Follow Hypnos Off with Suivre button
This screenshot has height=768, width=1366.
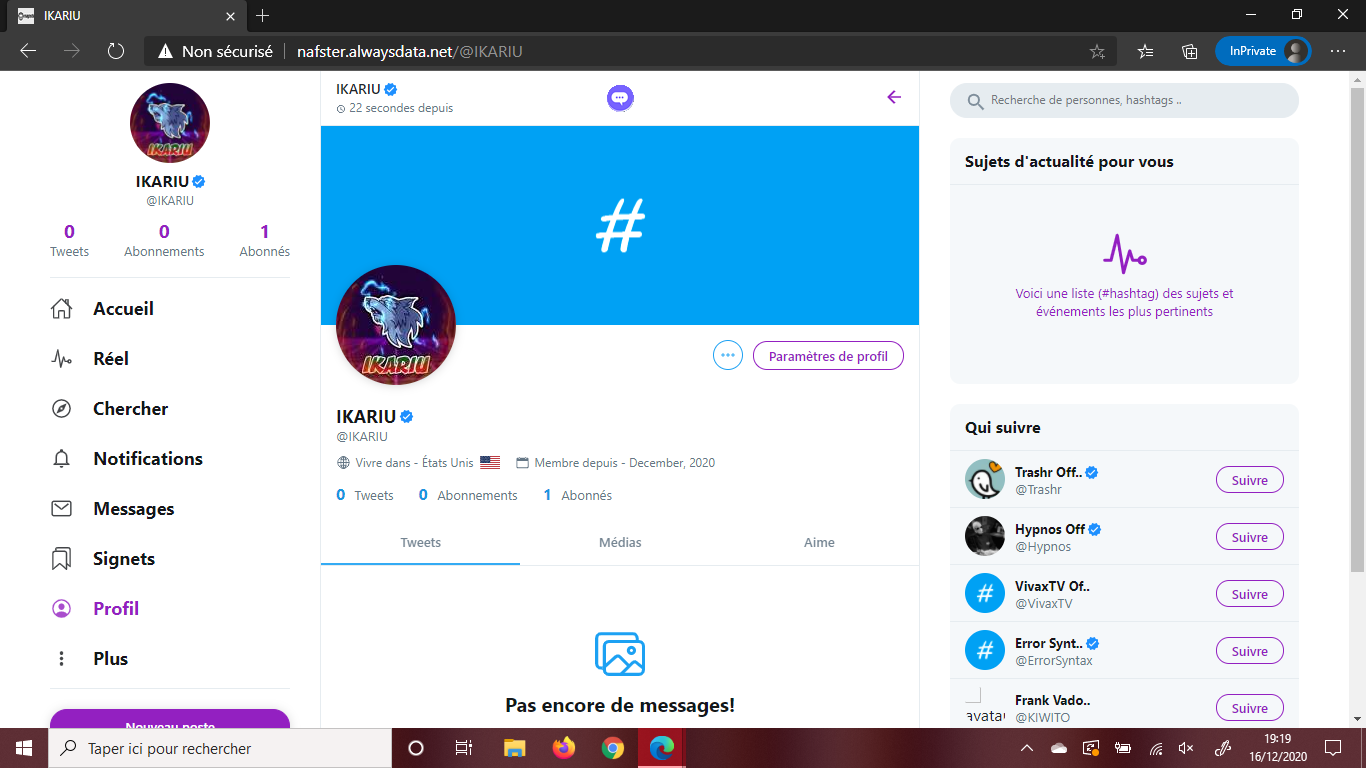pyautogui.click(x=1249, y=538)
